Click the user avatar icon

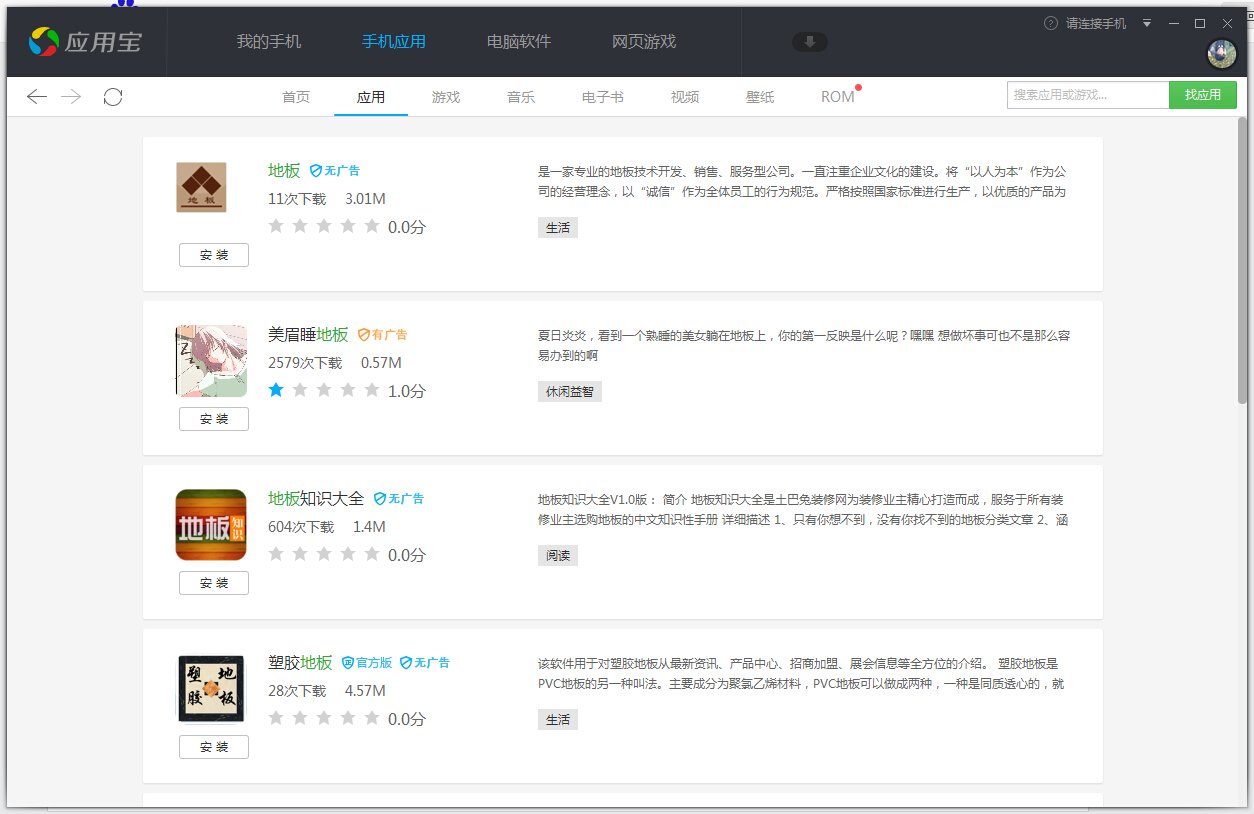click(x=1221, y=54)
